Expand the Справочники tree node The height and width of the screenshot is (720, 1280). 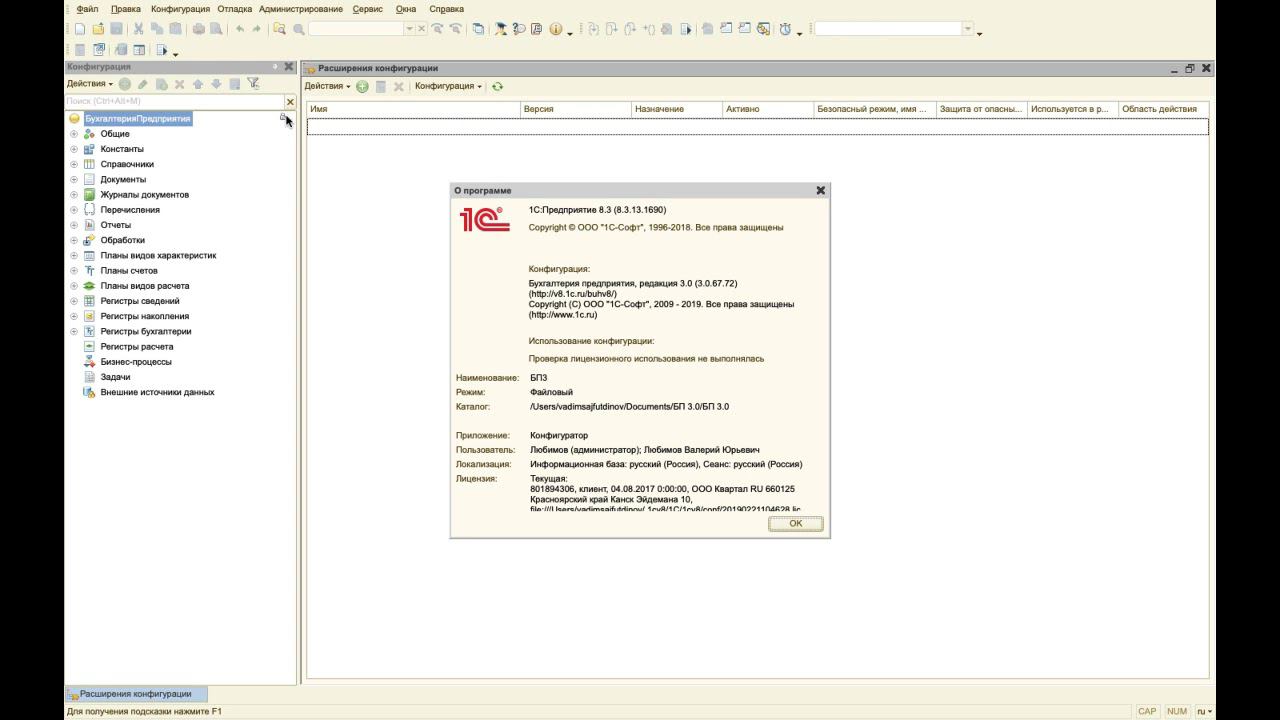coord(73,164)
